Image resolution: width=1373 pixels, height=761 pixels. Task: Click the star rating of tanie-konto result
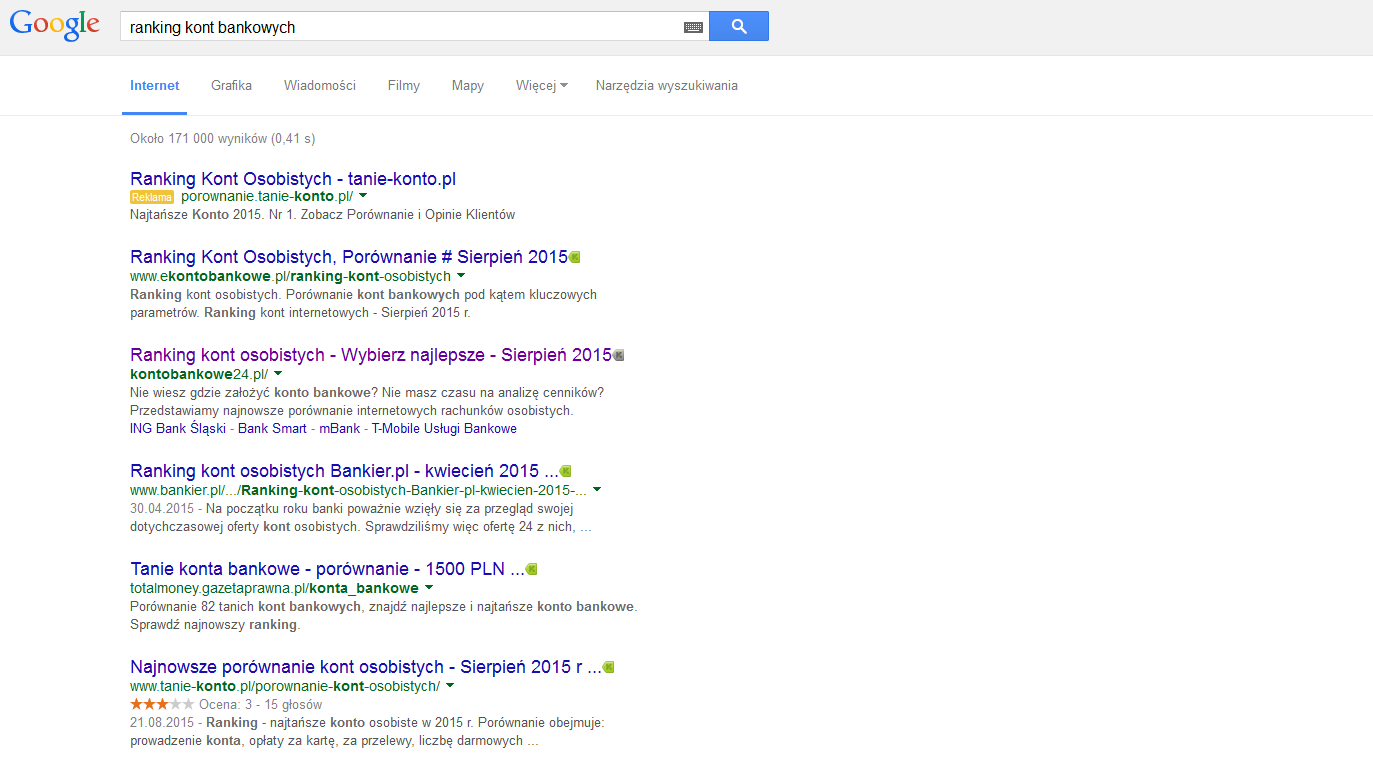coord(162,704)
